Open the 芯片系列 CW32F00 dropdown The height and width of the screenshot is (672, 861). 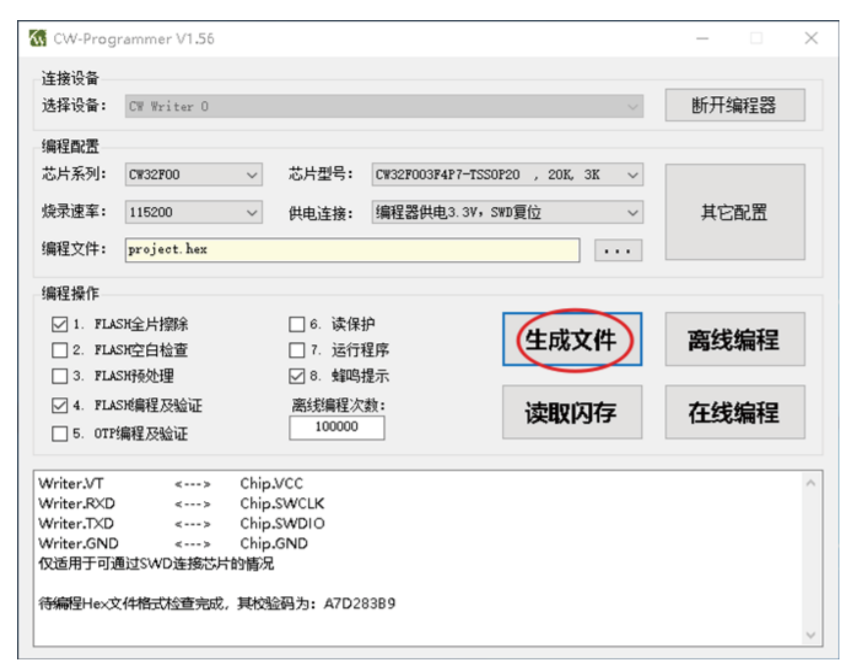pos(193,175)
